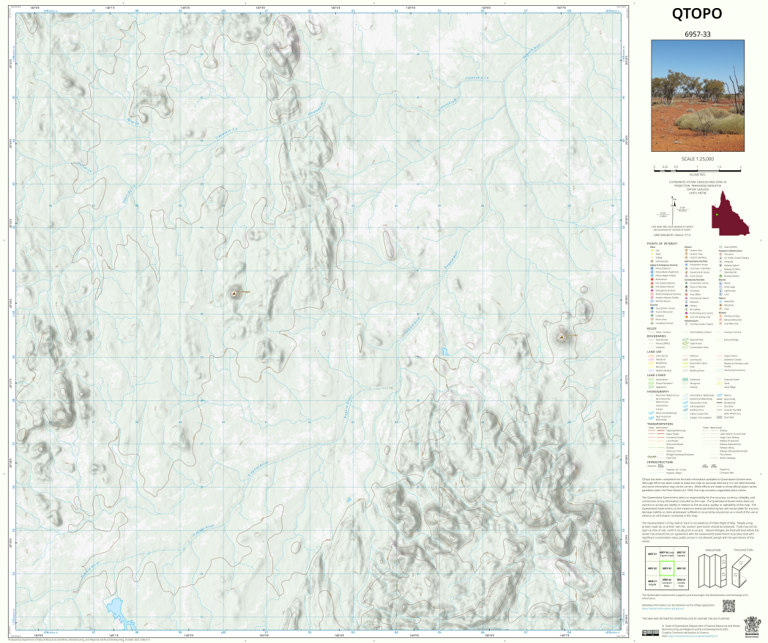
Task: Click the Wreck symbol in the legend
Action: (x=720, y=283)
